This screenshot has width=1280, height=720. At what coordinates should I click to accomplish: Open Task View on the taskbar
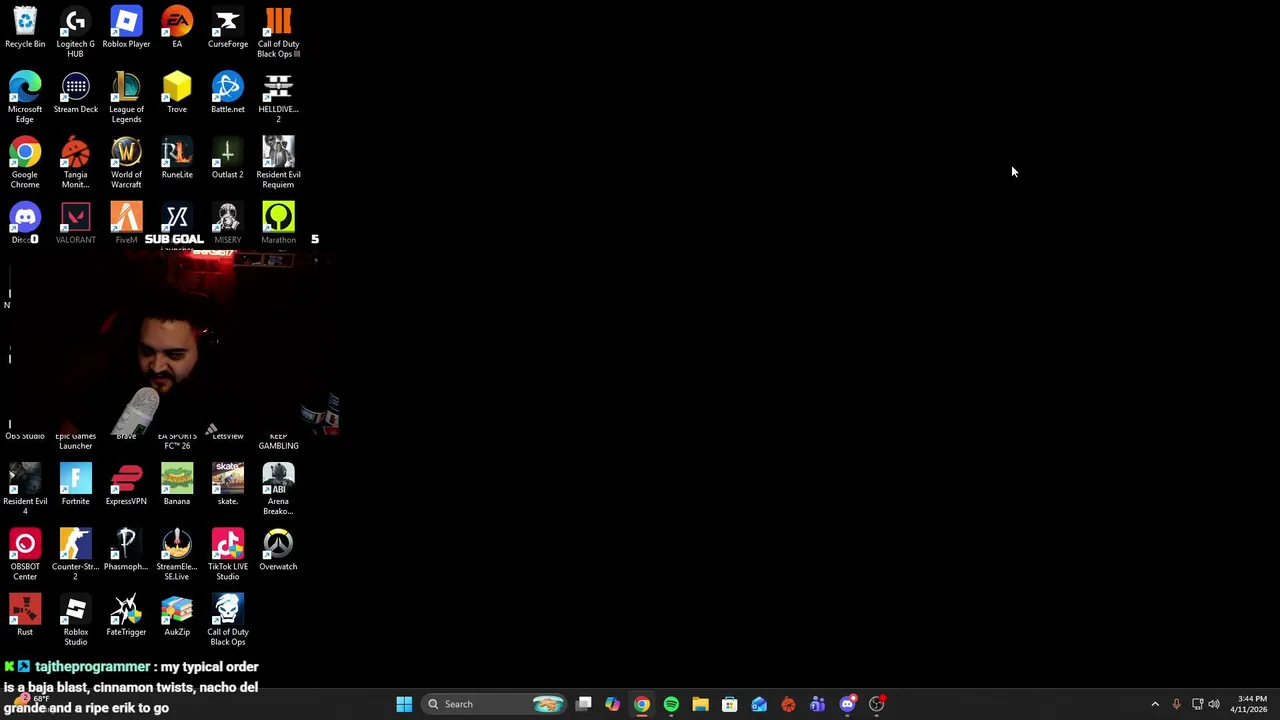[584, 704]
